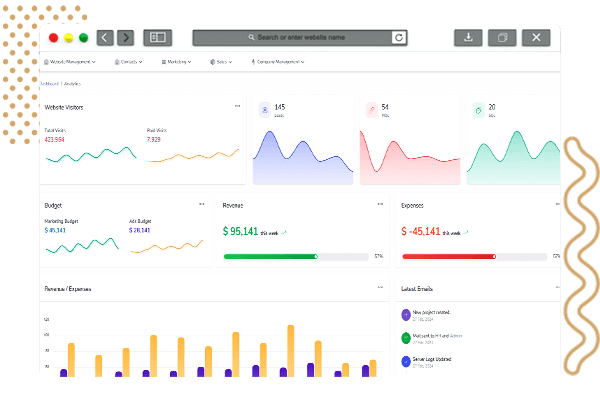Viewport: 600px width, 400px height.
Task: Expand the Sales menu
Action: [221, 62]
